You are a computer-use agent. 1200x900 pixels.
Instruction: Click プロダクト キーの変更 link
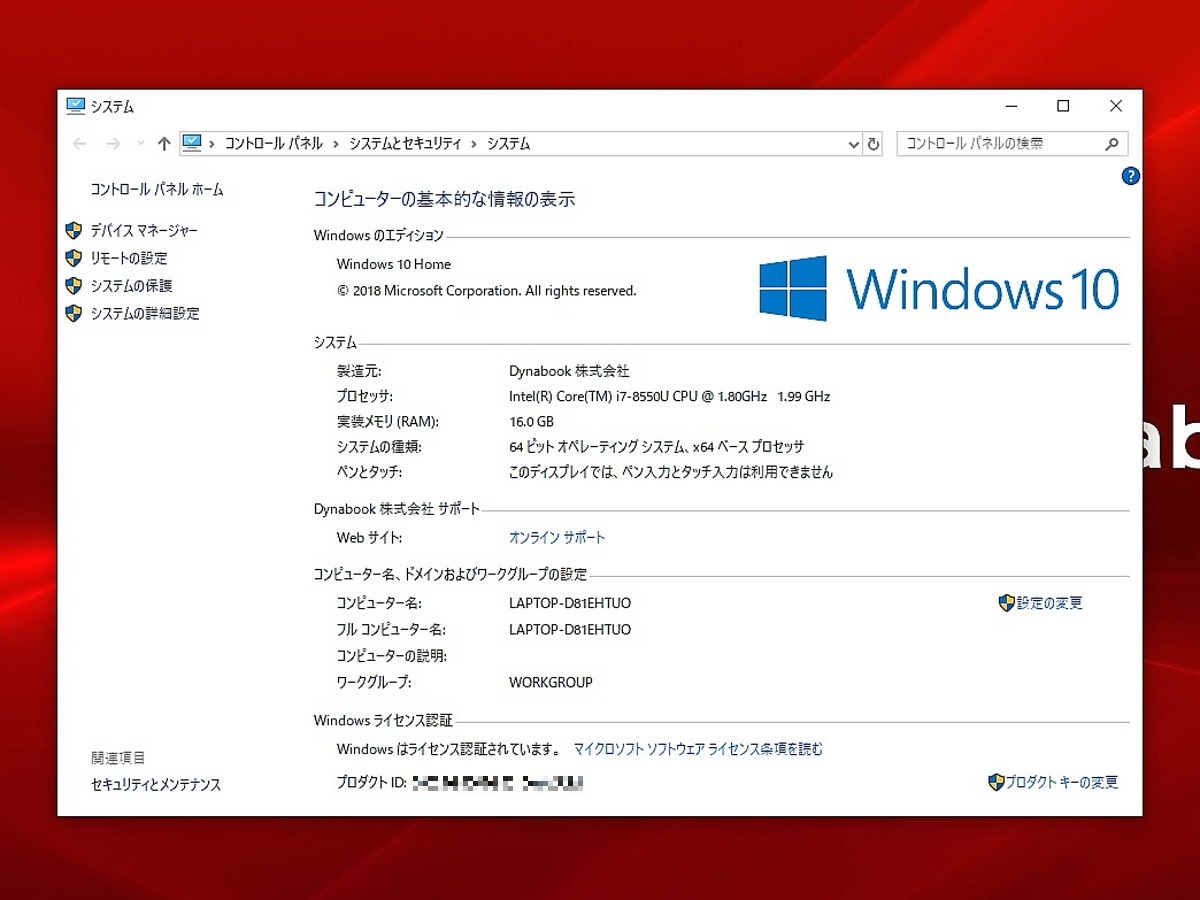coord(1062,782)
